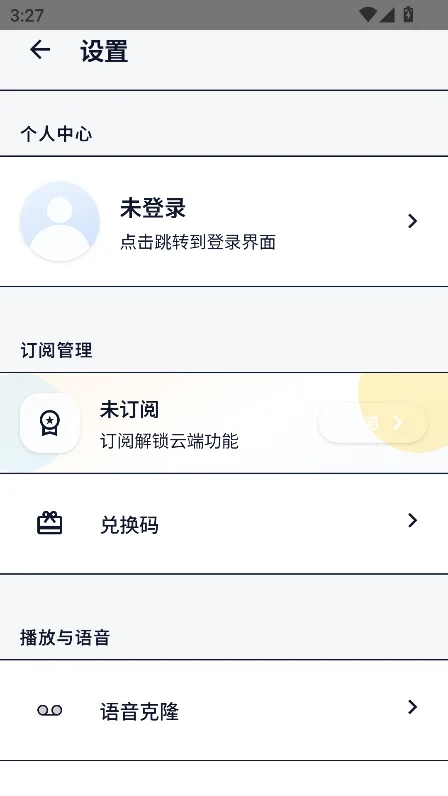Select the 语音克隆 menu entry

pyautogui.click(x=224, y=710)
